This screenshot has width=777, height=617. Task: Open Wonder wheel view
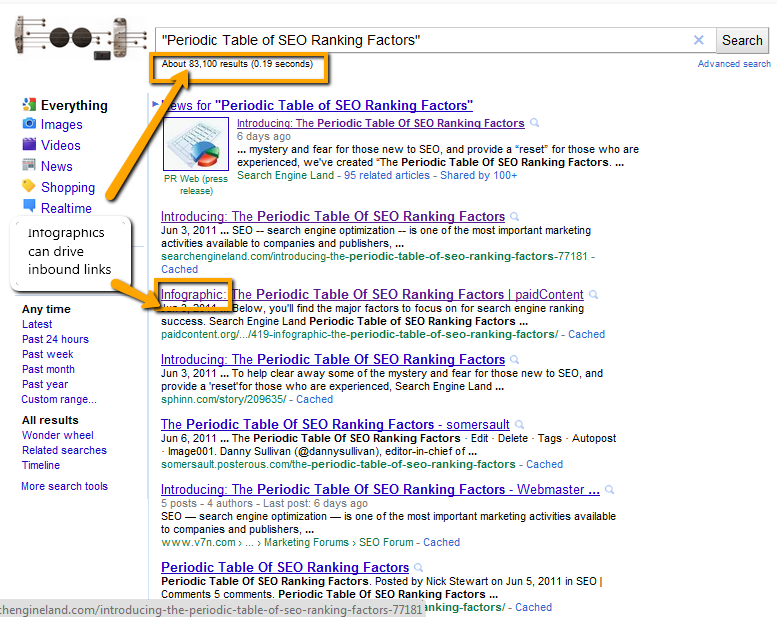(57, 435)
